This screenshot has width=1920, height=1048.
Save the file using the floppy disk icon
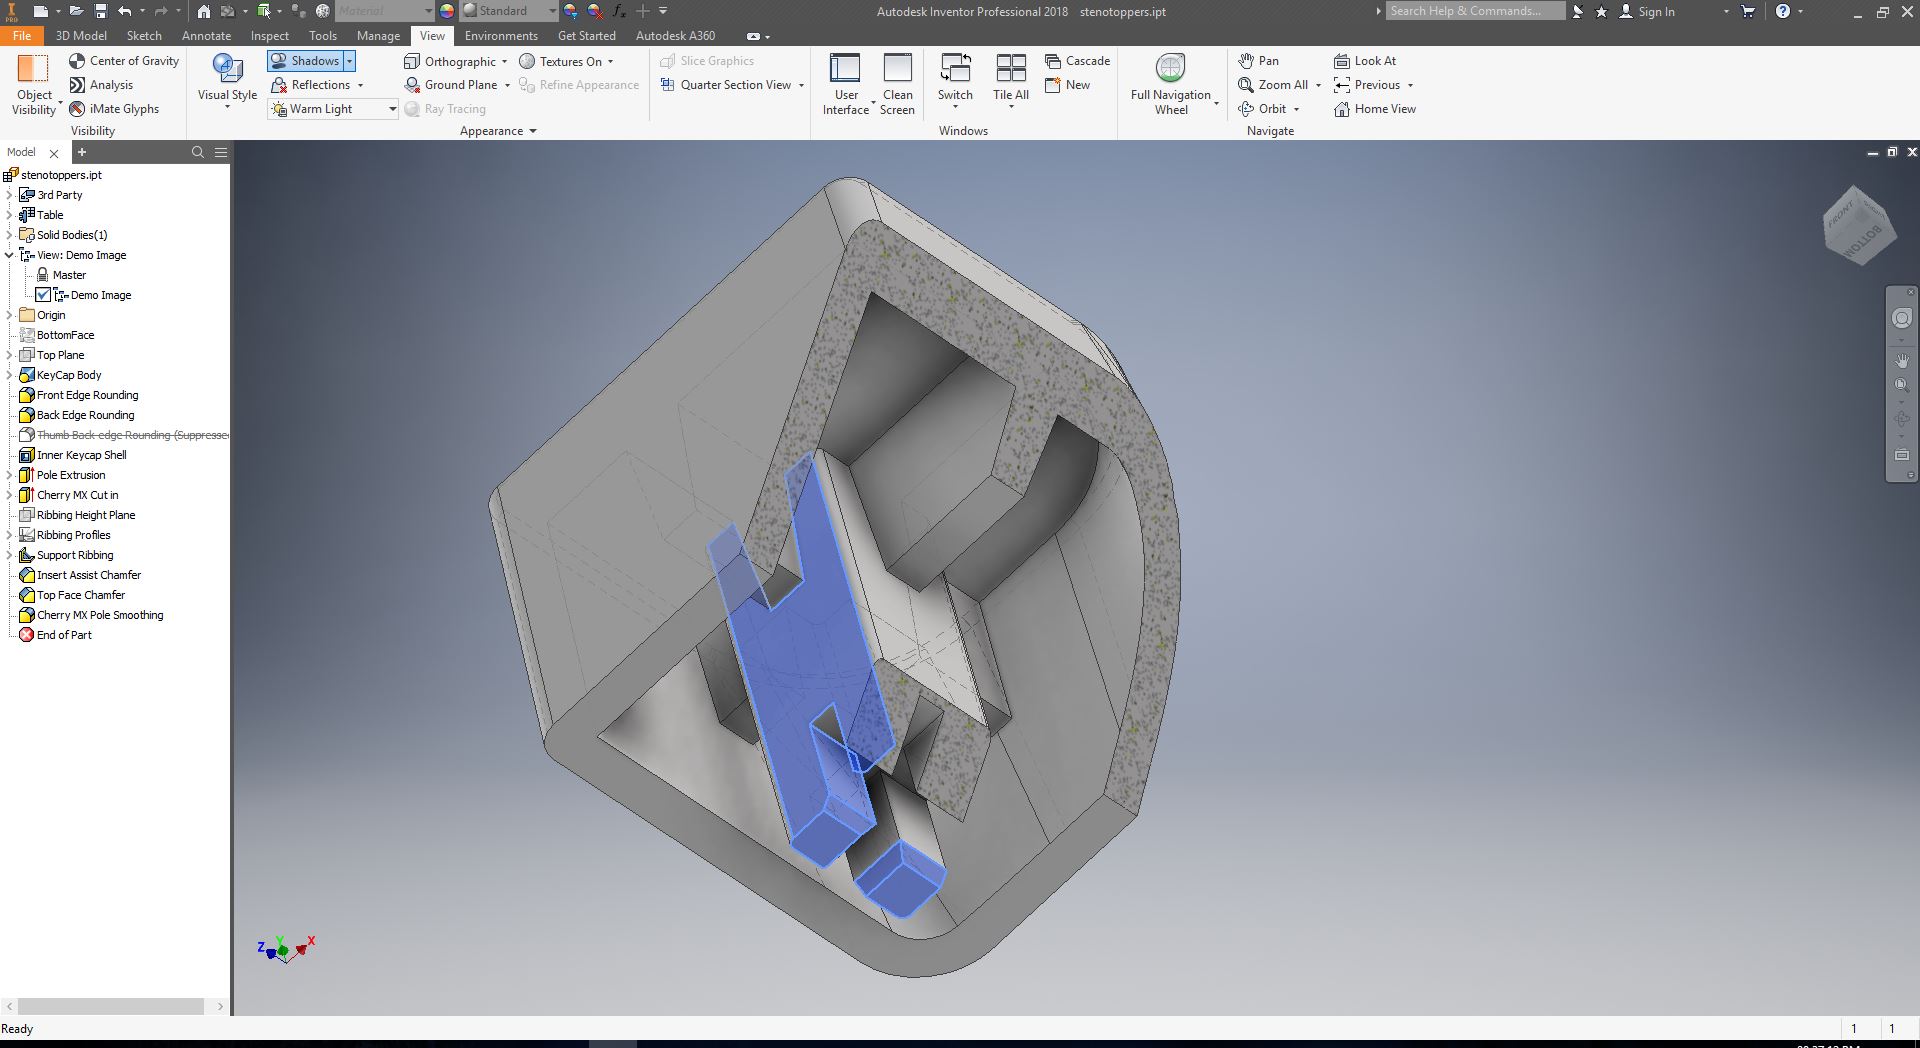tap(100, 11)
